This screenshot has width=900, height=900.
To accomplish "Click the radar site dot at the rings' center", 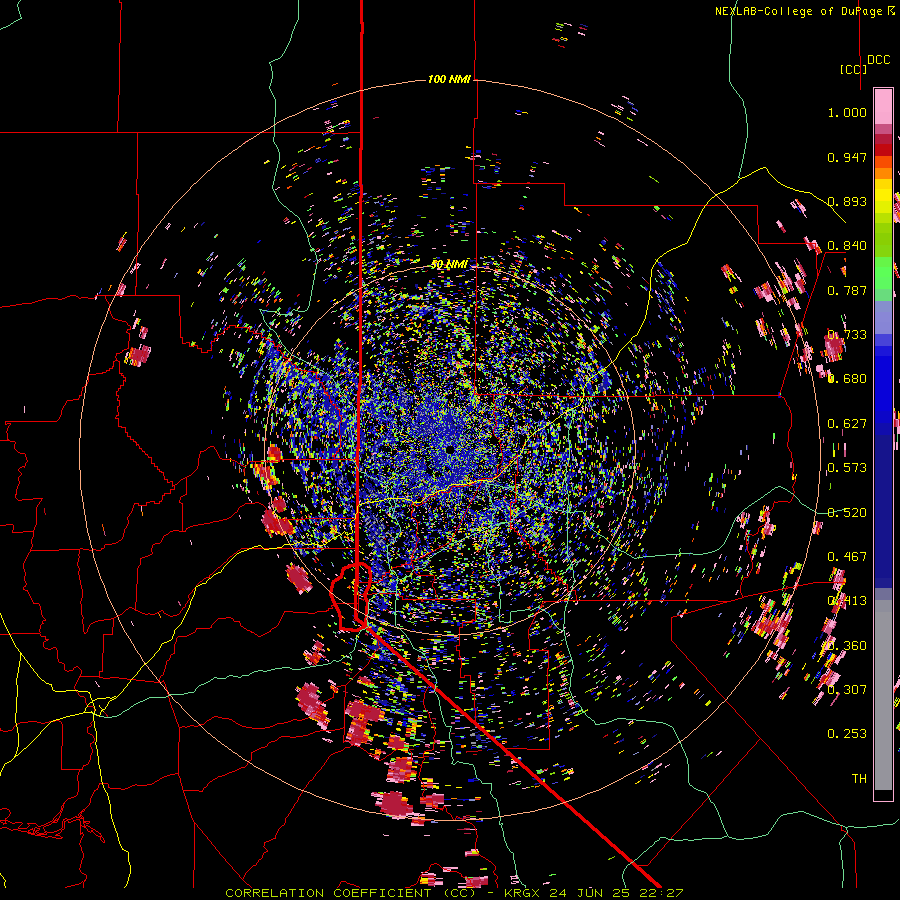I will pos(449,449).
